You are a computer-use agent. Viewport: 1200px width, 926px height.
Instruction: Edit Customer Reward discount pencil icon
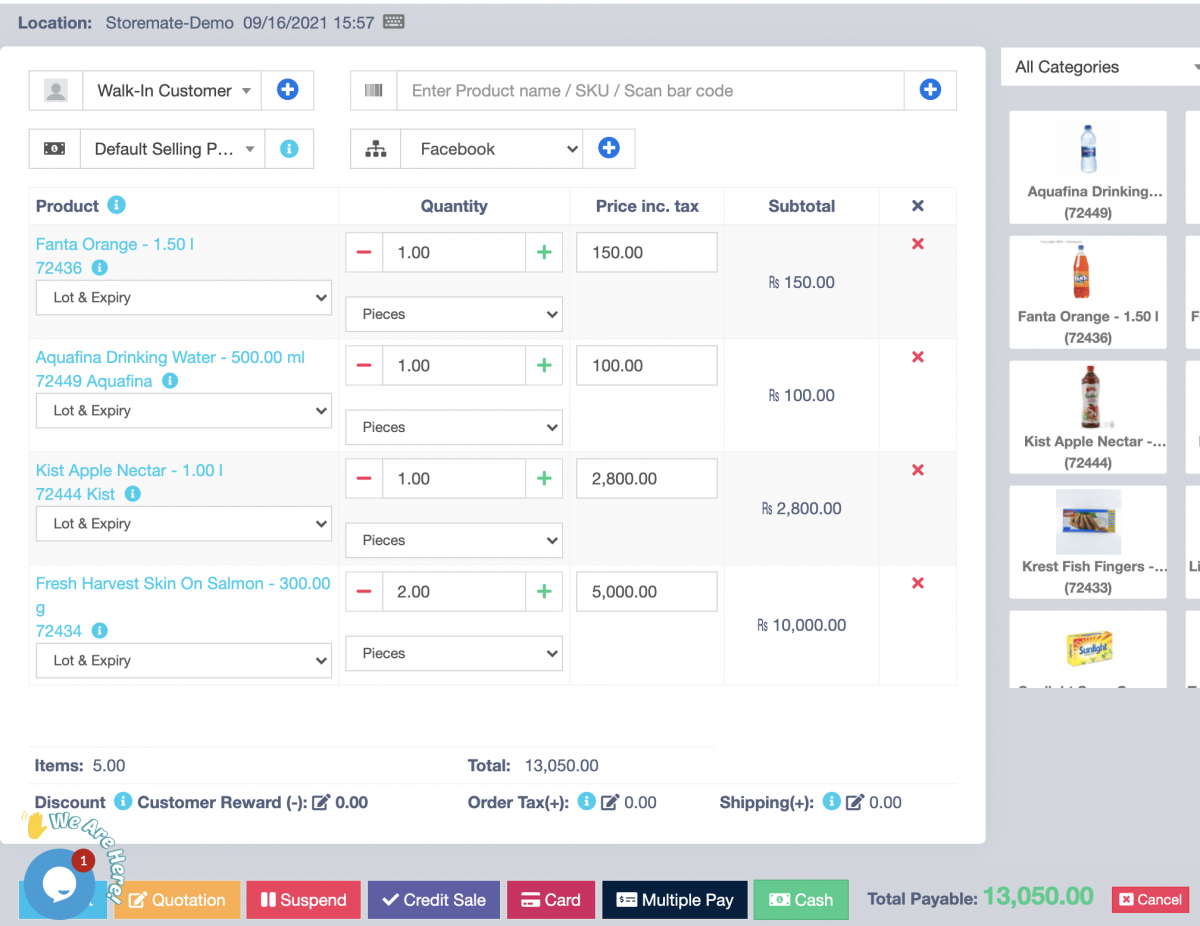tap(321, 802)
